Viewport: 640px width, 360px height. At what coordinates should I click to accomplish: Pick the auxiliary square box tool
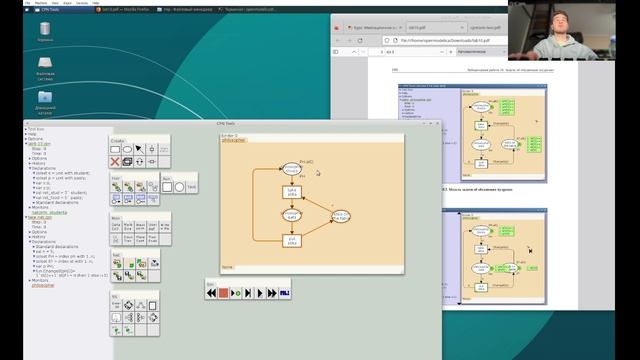(167, 187)
